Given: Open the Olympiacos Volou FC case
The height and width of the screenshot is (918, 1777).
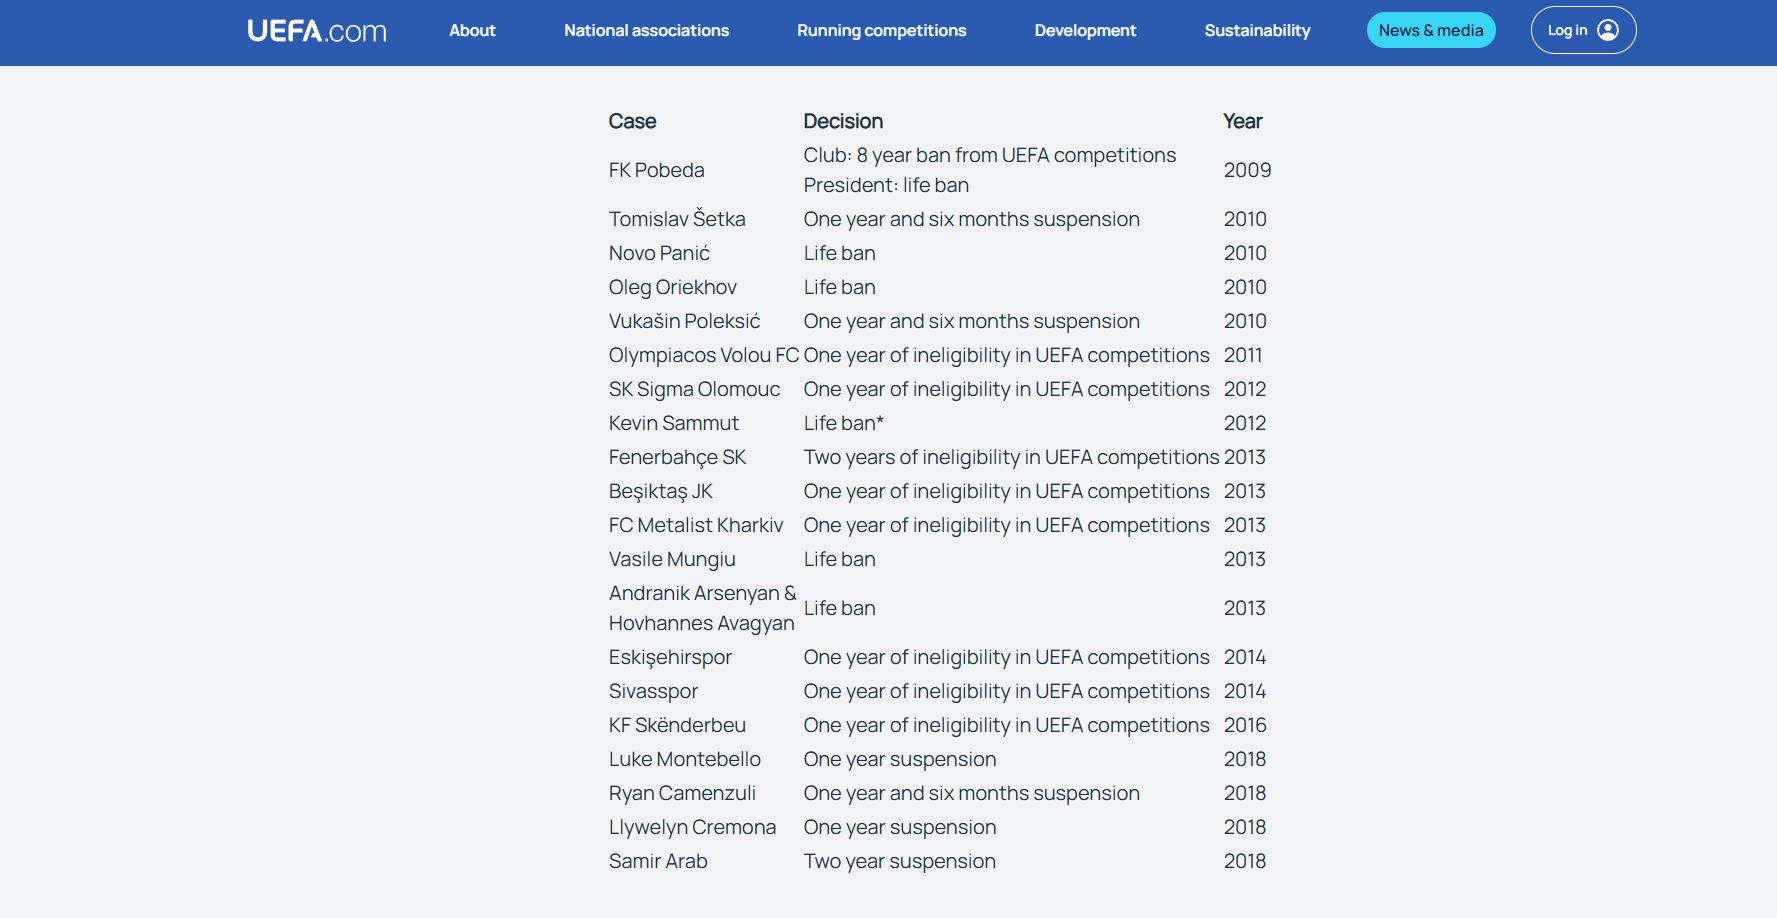Looking at the screenshot, I should coord(704,355).
